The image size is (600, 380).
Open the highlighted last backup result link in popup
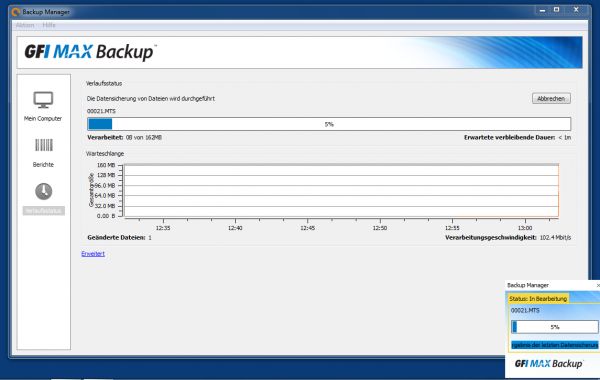click(x=554, y=345)
